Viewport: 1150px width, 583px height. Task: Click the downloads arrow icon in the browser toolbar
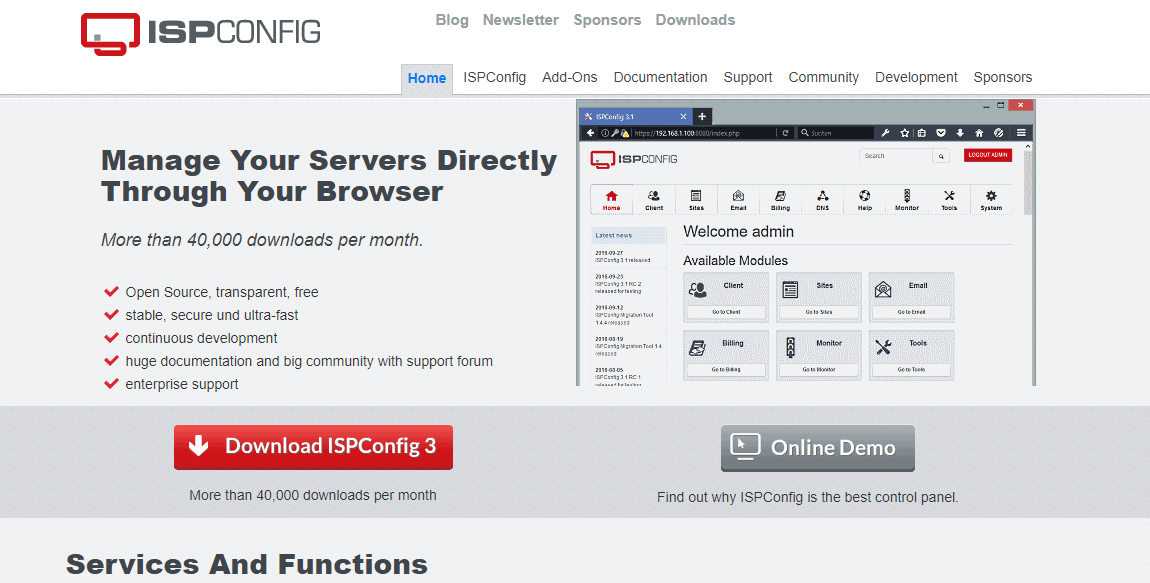pyautogui.click(x=959, y=133)
